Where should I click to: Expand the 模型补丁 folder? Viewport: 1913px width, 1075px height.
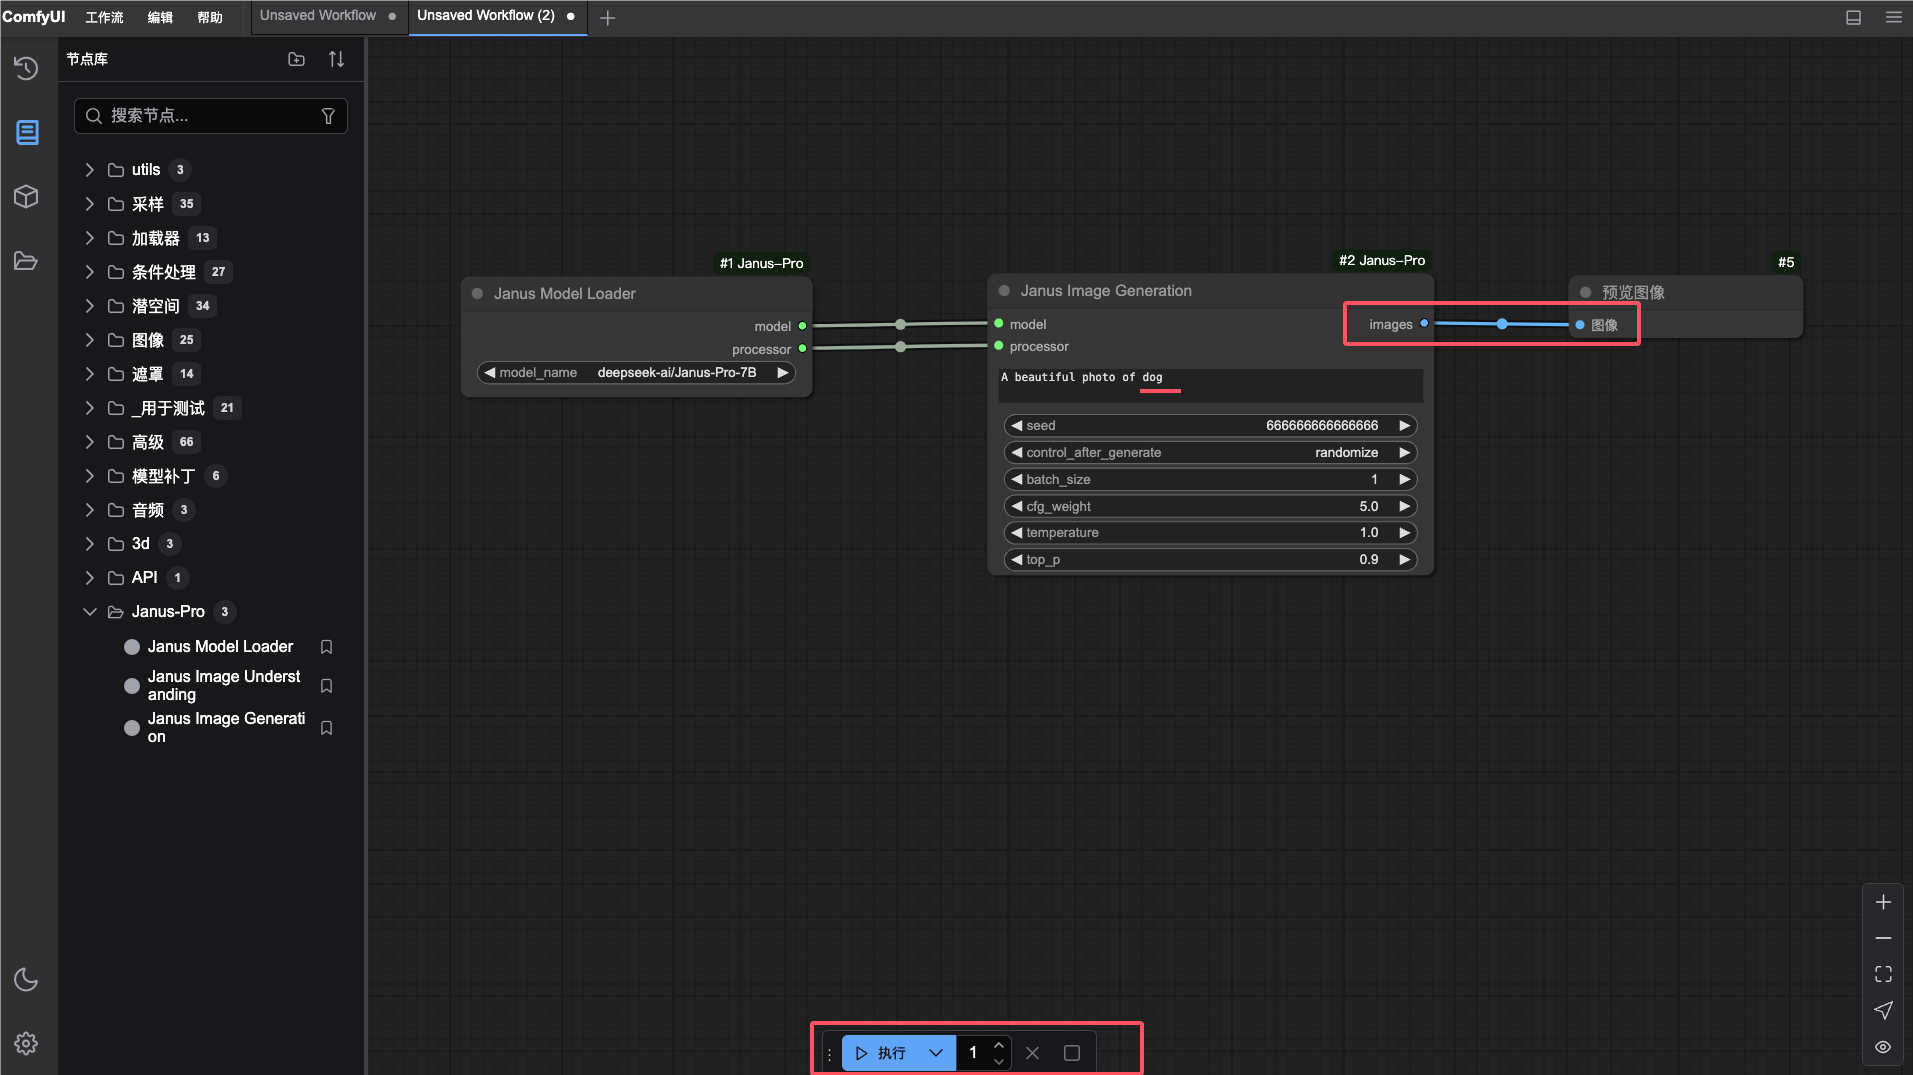coord(89,476)
